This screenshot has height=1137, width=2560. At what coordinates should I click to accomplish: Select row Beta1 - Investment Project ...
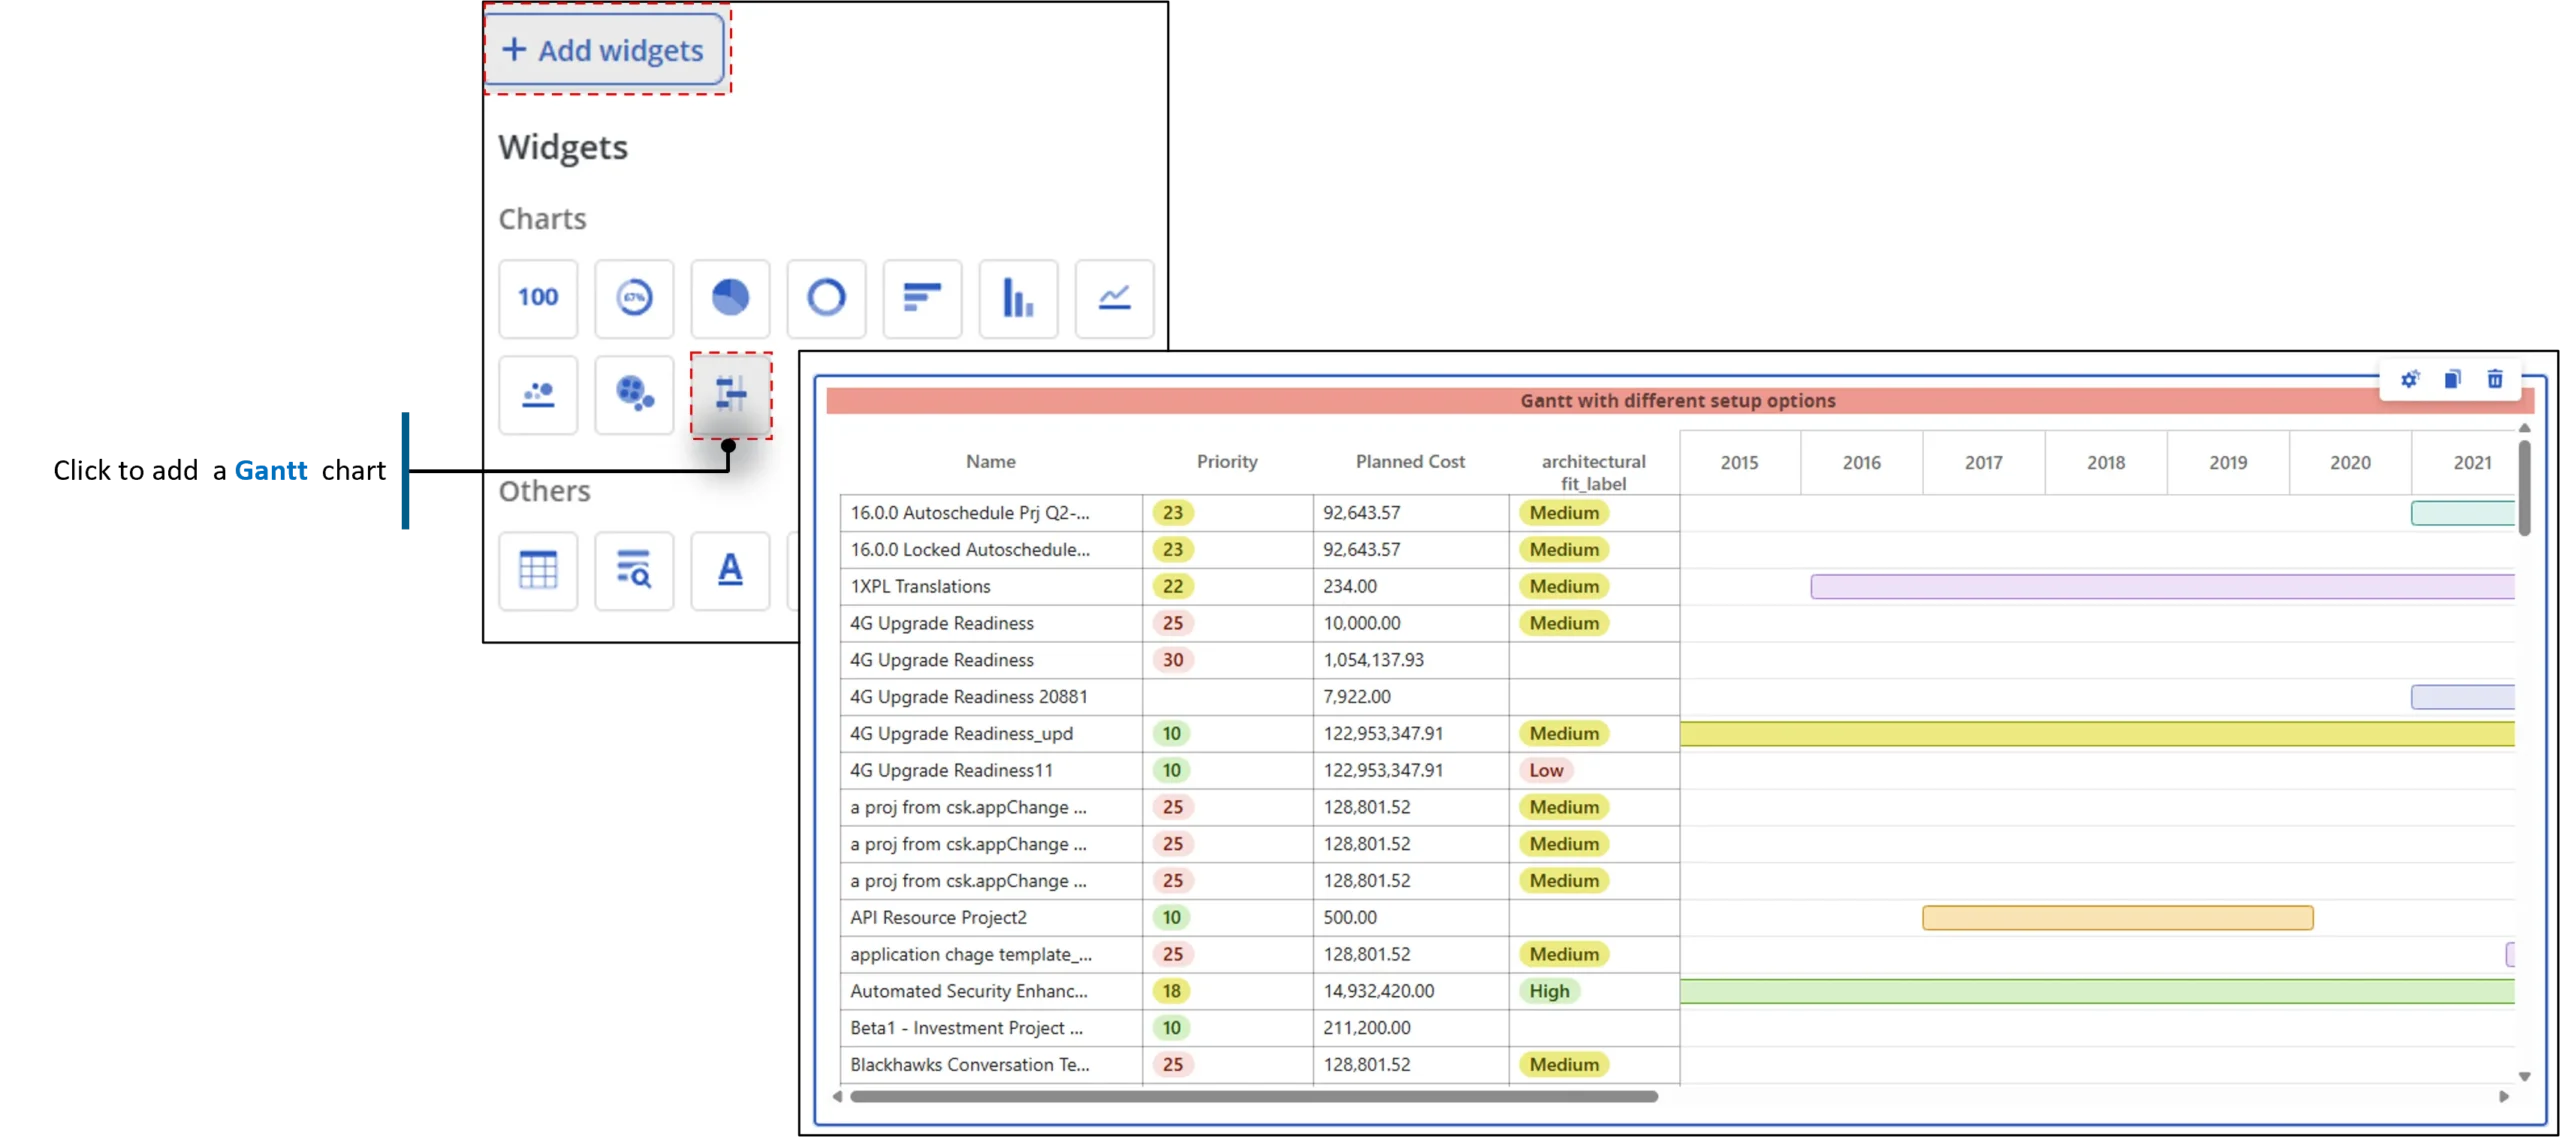pyautogui.click(x=1259, y=1027)
